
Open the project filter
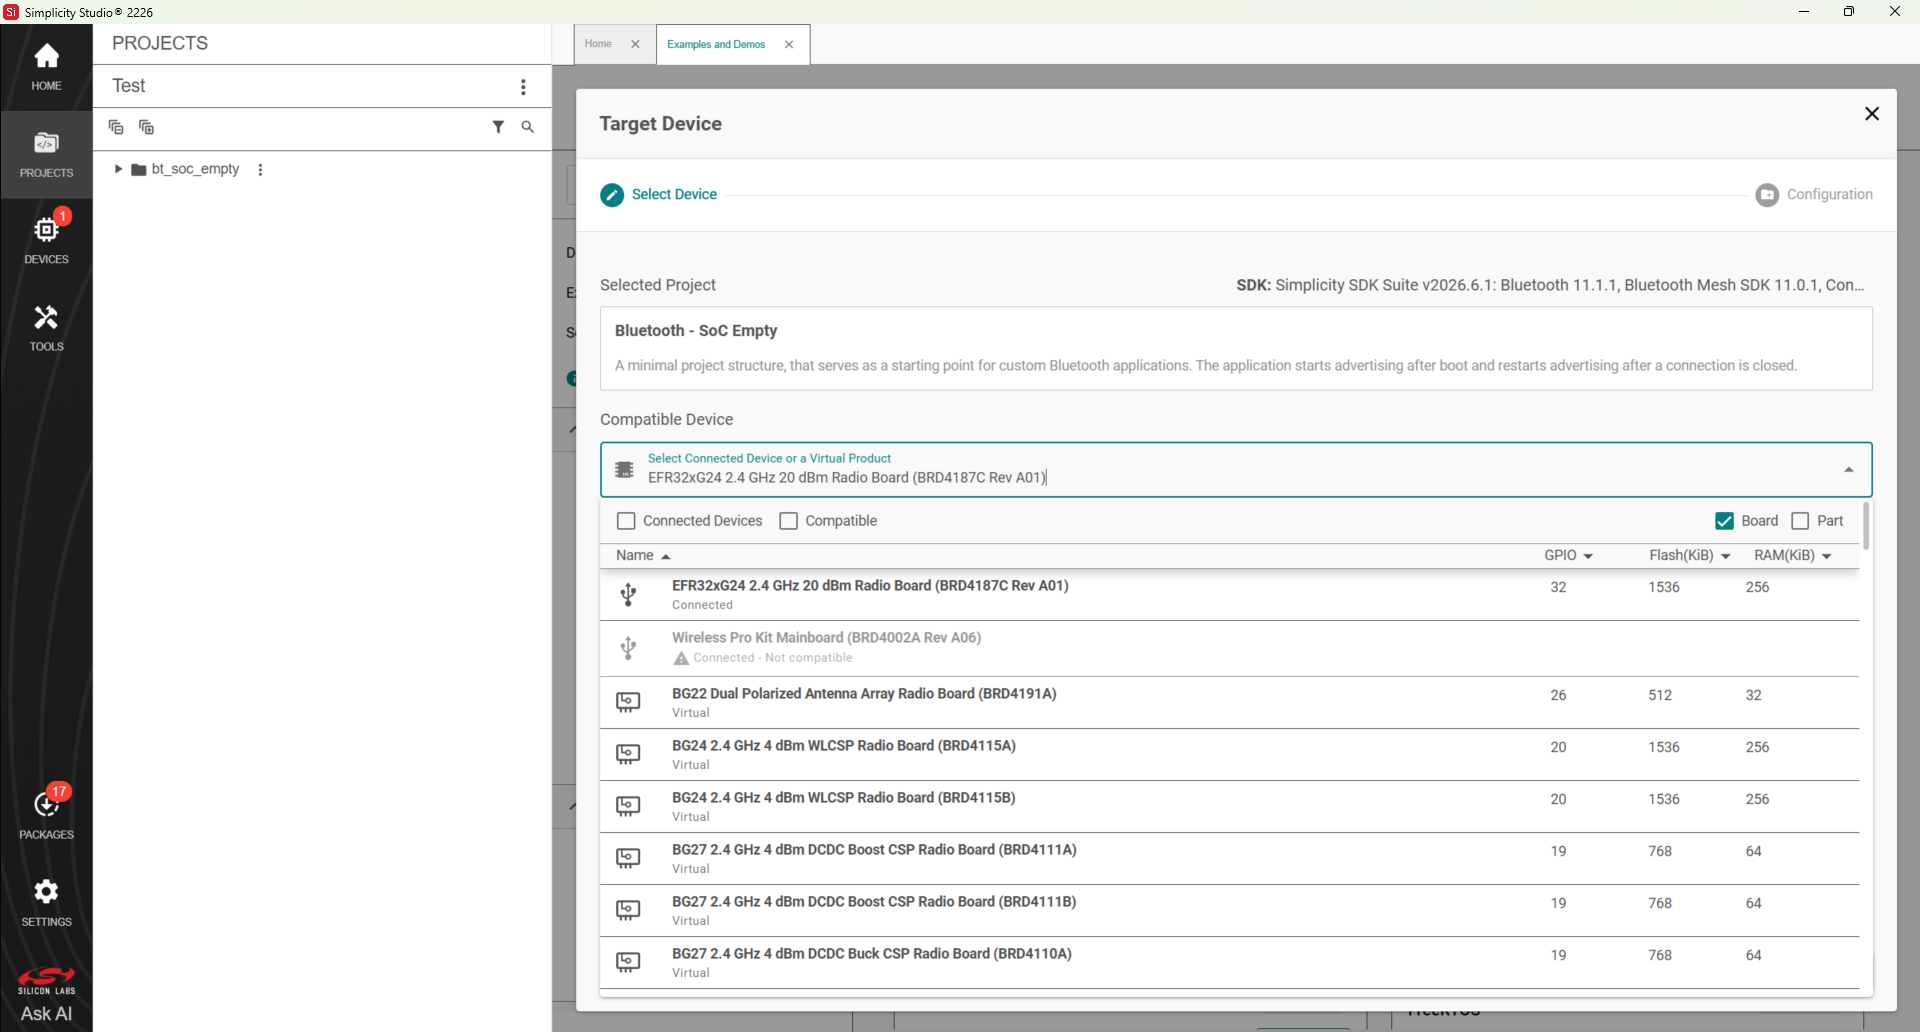click(498, 127)
